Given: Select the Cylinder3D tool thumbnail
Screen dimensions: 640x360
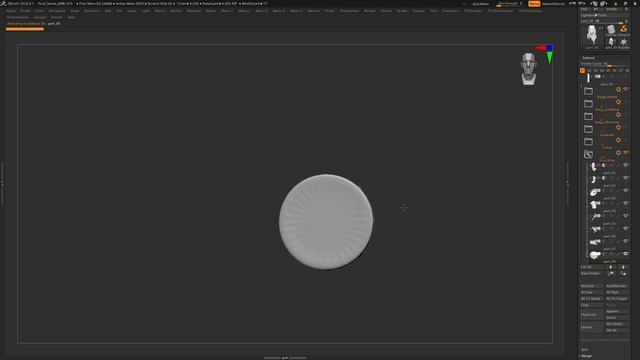Looking at the screenshot, I should [611, 30].
